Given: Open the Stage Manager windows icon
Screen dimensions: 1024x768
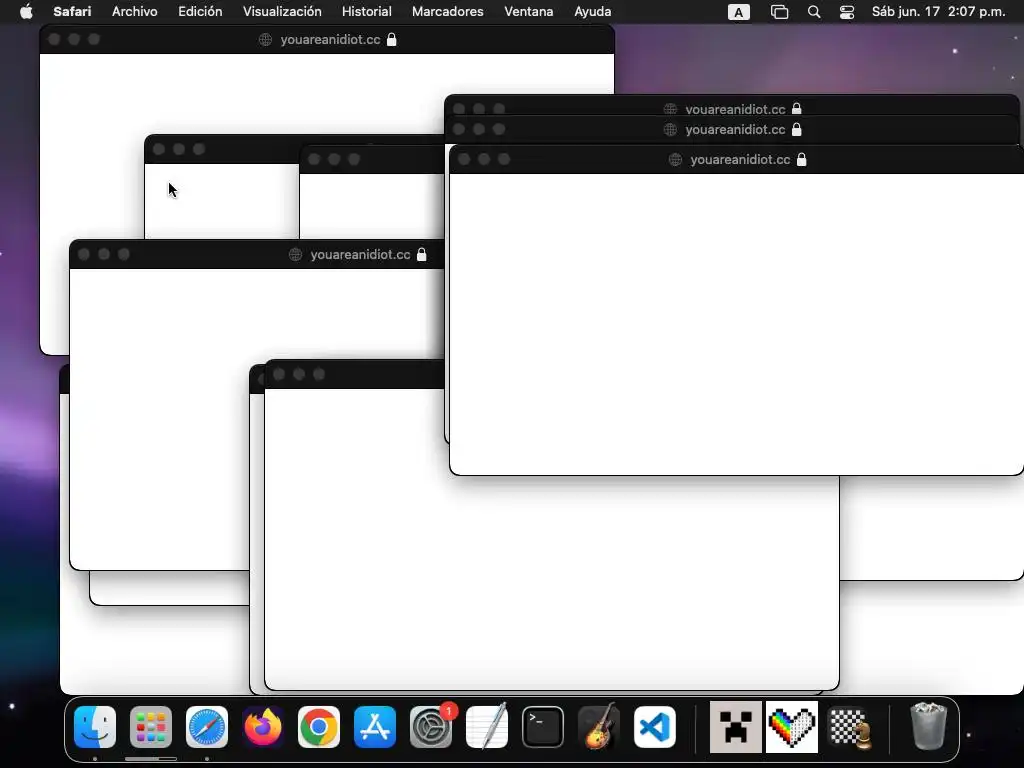Looking at the screenshot, I should (779, 12).
